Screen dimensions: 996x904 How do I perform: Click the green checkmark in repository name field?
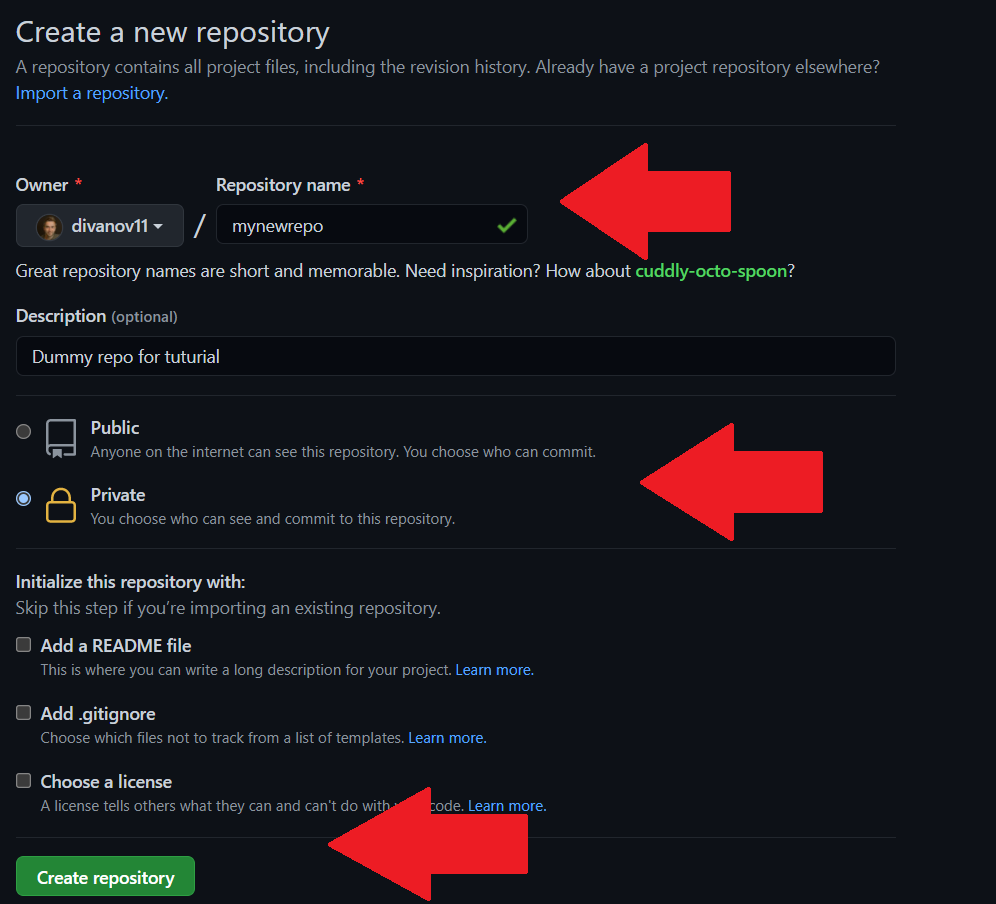click(x=506, y=226)
